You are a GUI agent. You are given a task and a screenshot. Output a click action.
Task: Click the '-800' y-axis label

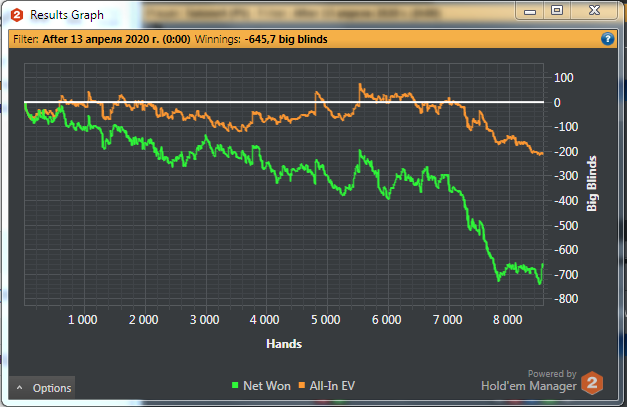(x=566, y=299)
